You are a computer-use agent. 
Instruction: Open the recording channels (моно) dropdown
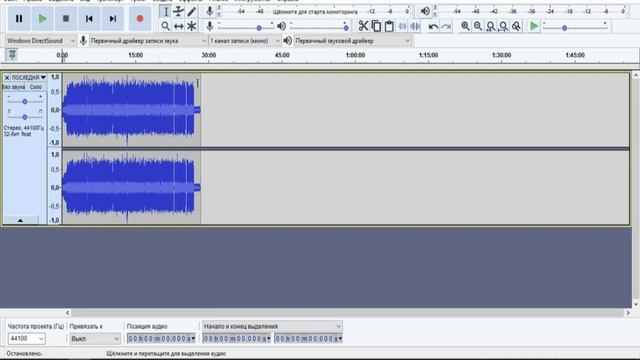tap(245, 41)
